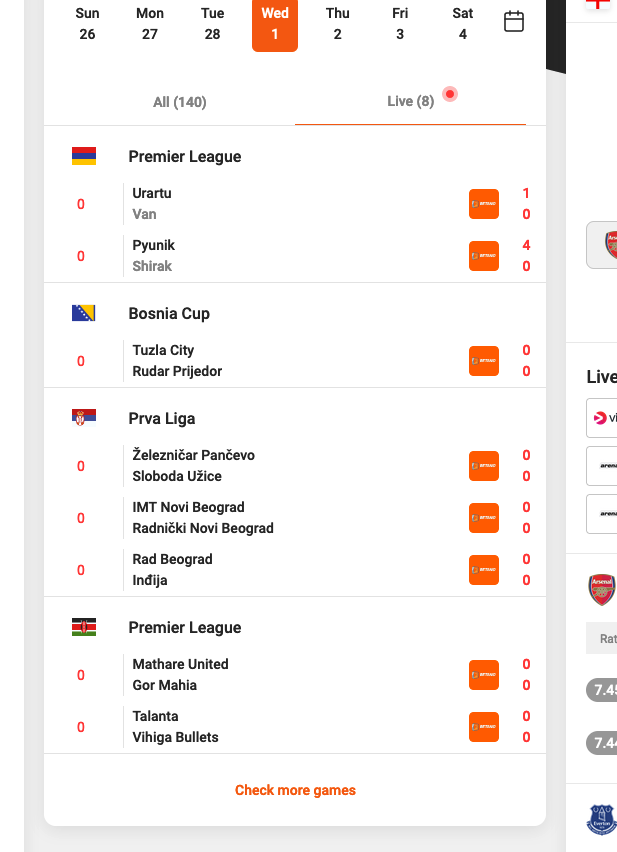Screen dimensions: 617x852
Task: Open the calendar icon in the date bar
Action: pos(514,21)
